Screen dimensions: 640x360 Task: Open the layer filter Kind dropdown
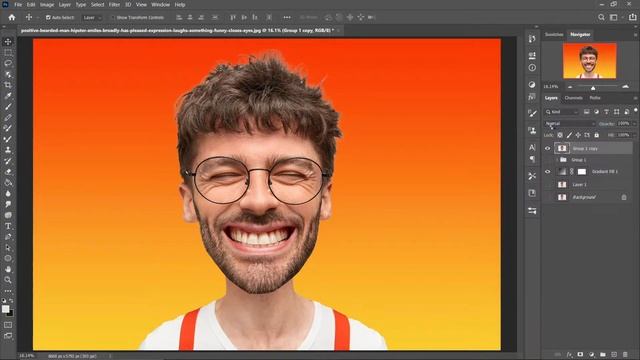click(562, 112)
